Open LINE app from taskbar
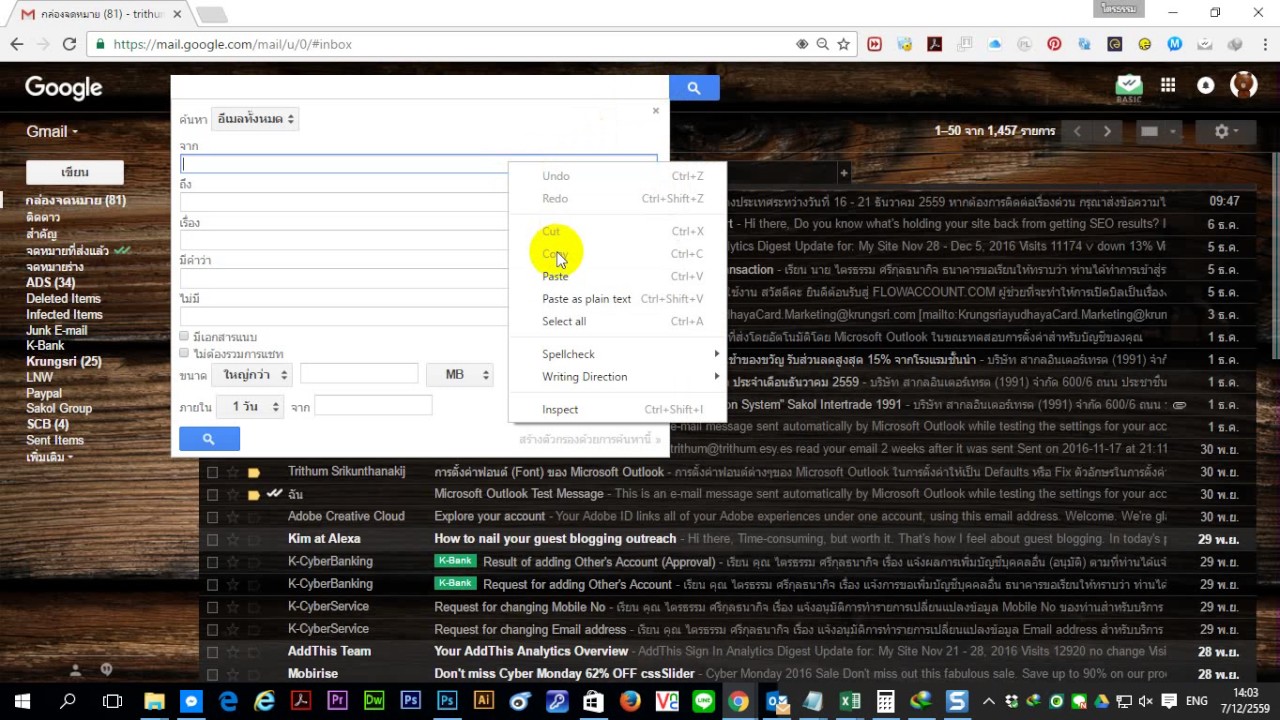Image resolution: width=1280 pixels, height=720 pixels. point(702,701)
